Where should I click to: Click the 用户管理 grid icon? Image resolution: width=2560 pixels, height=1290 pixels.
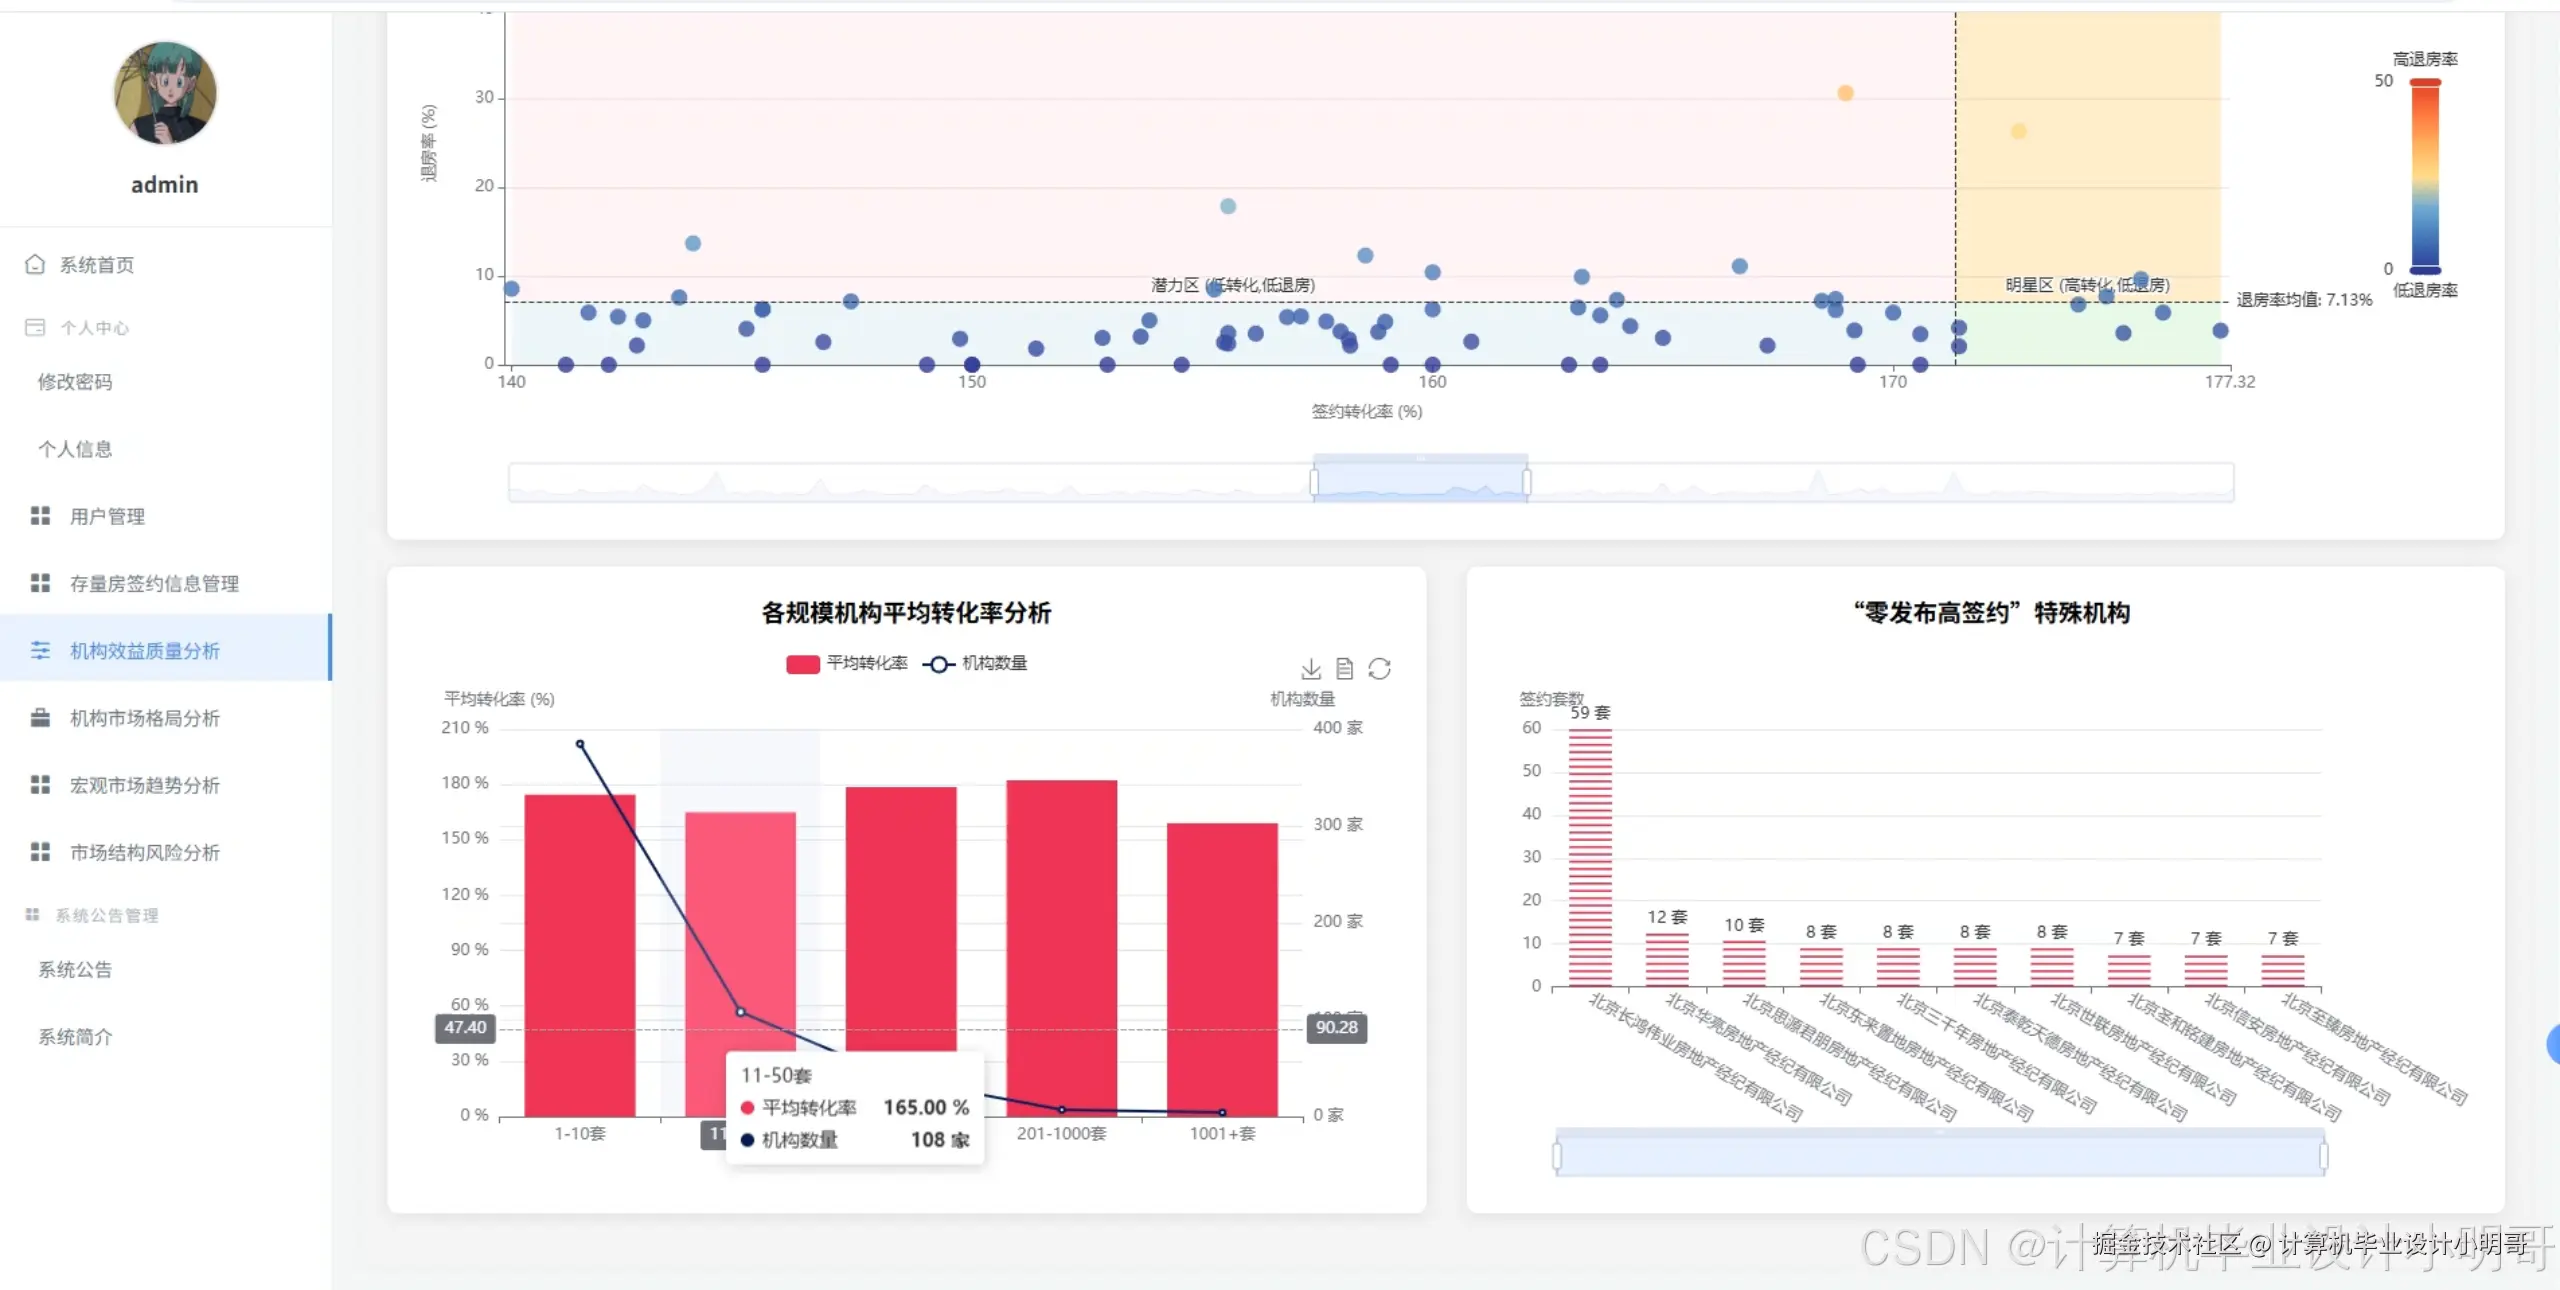tap(40, 516)
